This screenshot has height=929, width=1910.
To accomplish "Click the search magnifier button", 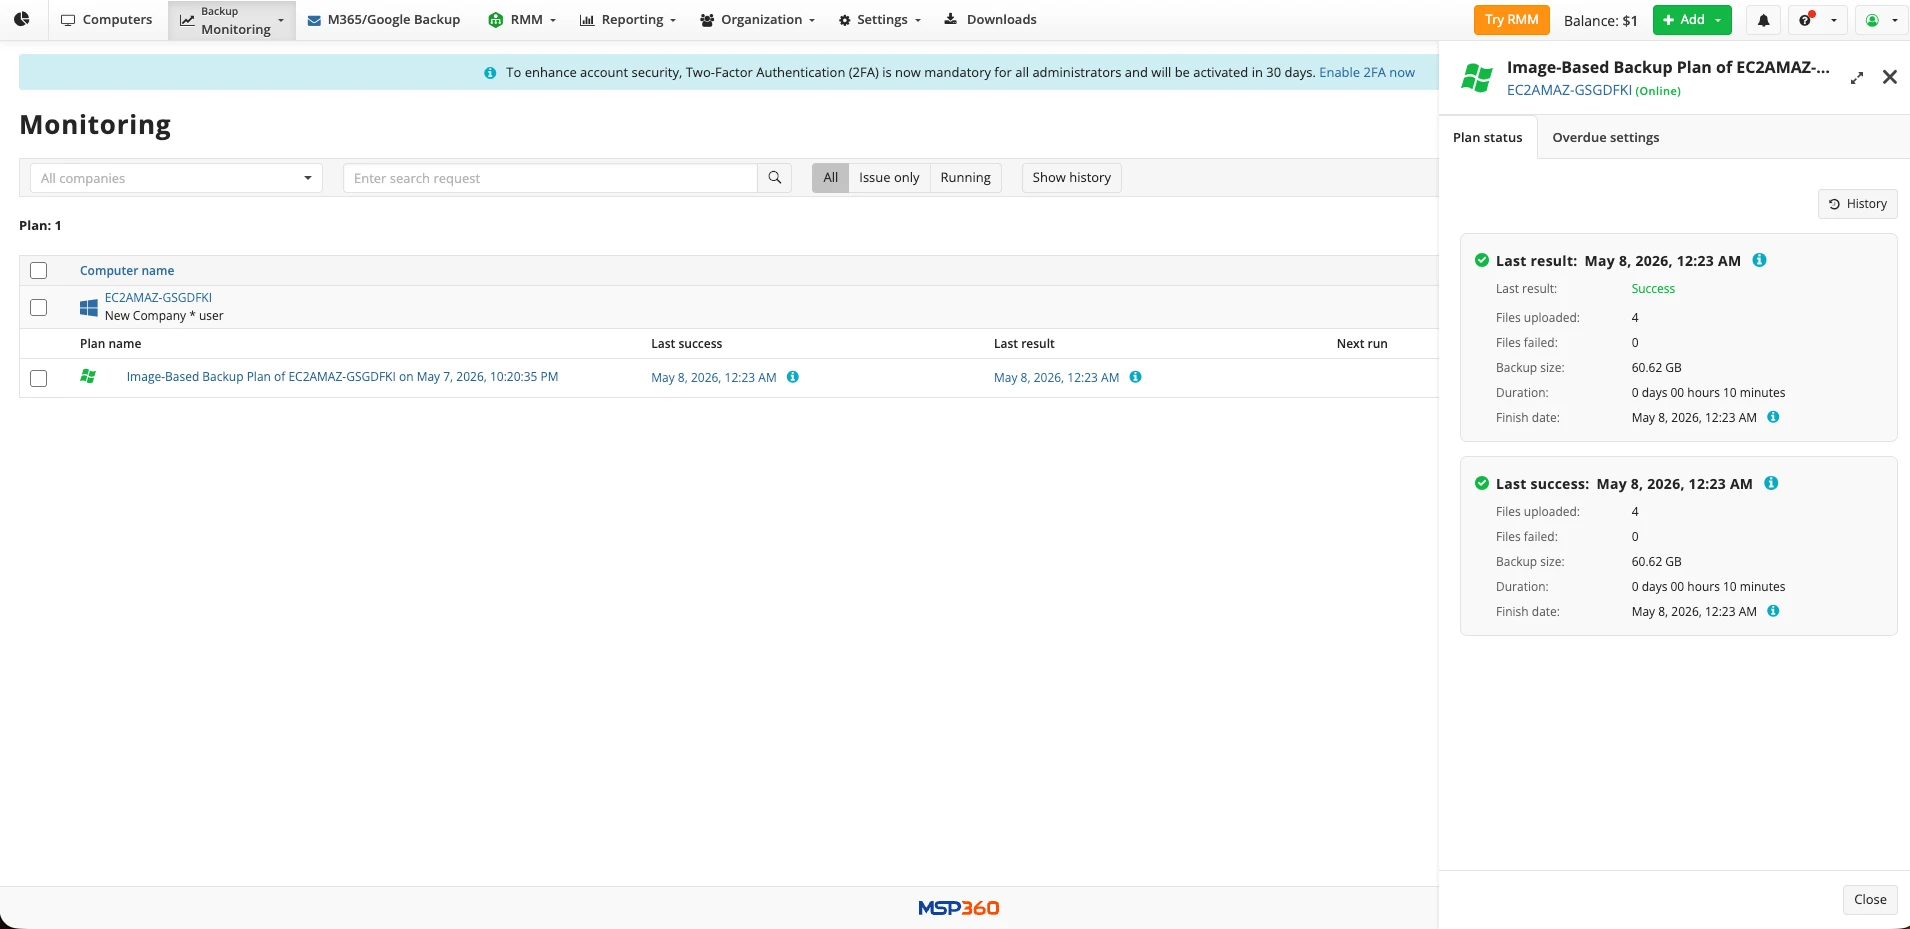I will [x=775, y=178].
